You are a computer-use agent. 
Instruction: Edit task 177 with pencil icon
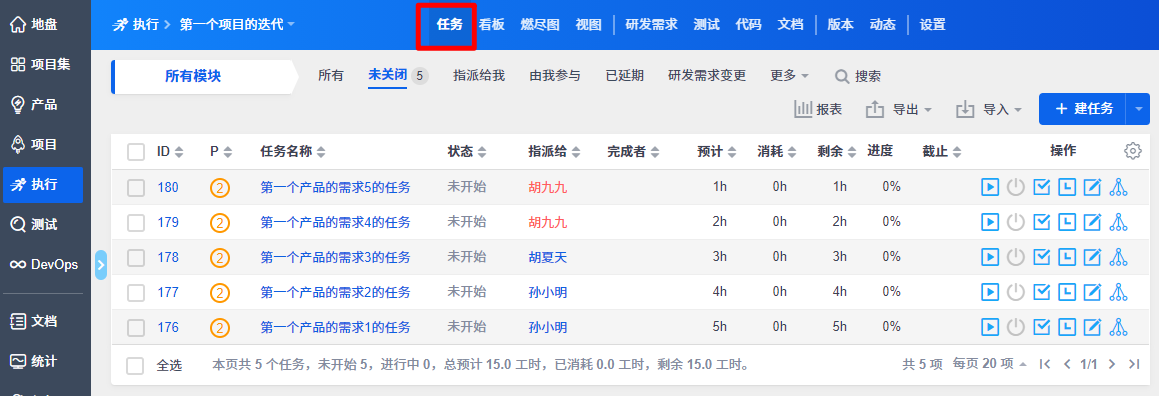pyautogui.click(x=1092, y=292)
